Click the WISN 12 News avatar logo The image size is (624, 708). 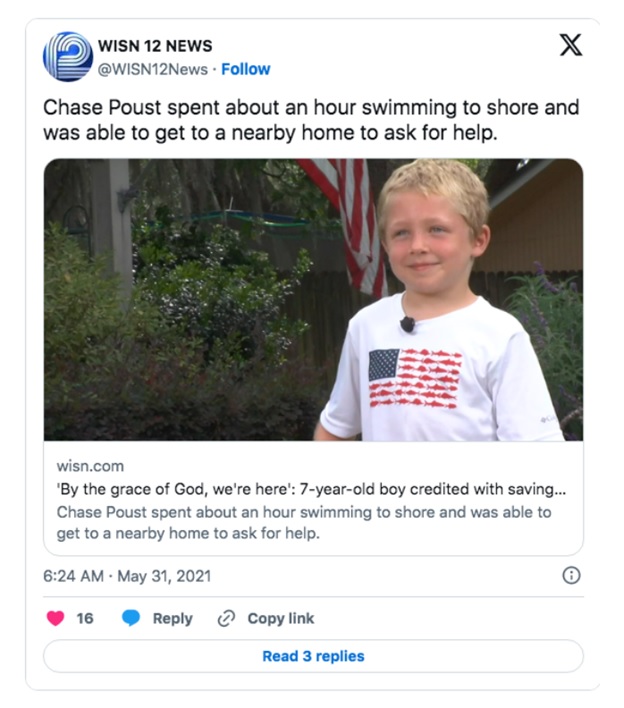coord(68,57)
